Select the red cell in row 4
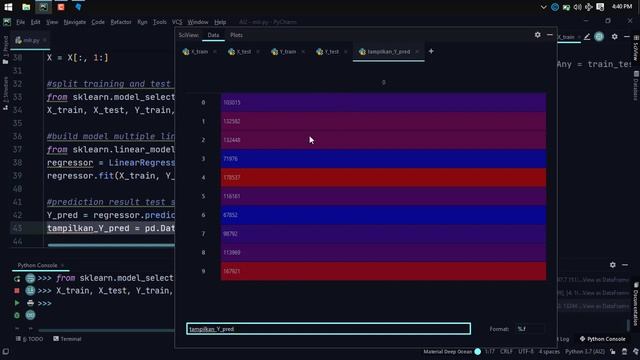 (383, 178)
